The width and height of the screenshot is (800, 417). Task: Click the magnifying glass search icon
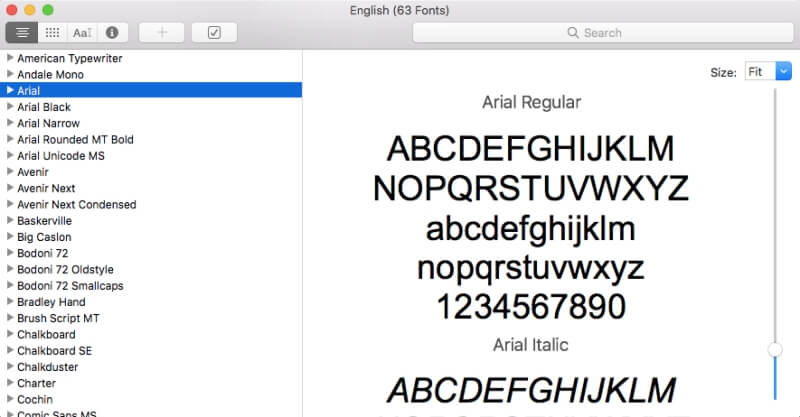573,33
